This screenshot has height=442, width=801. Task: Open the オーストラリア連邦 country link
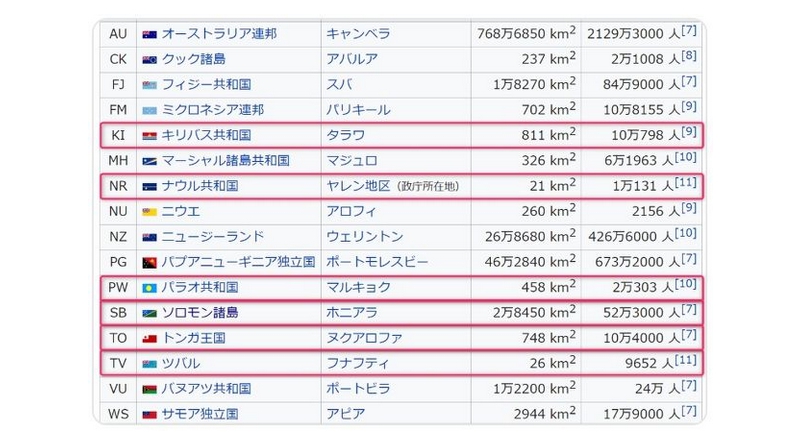[219, 34]
